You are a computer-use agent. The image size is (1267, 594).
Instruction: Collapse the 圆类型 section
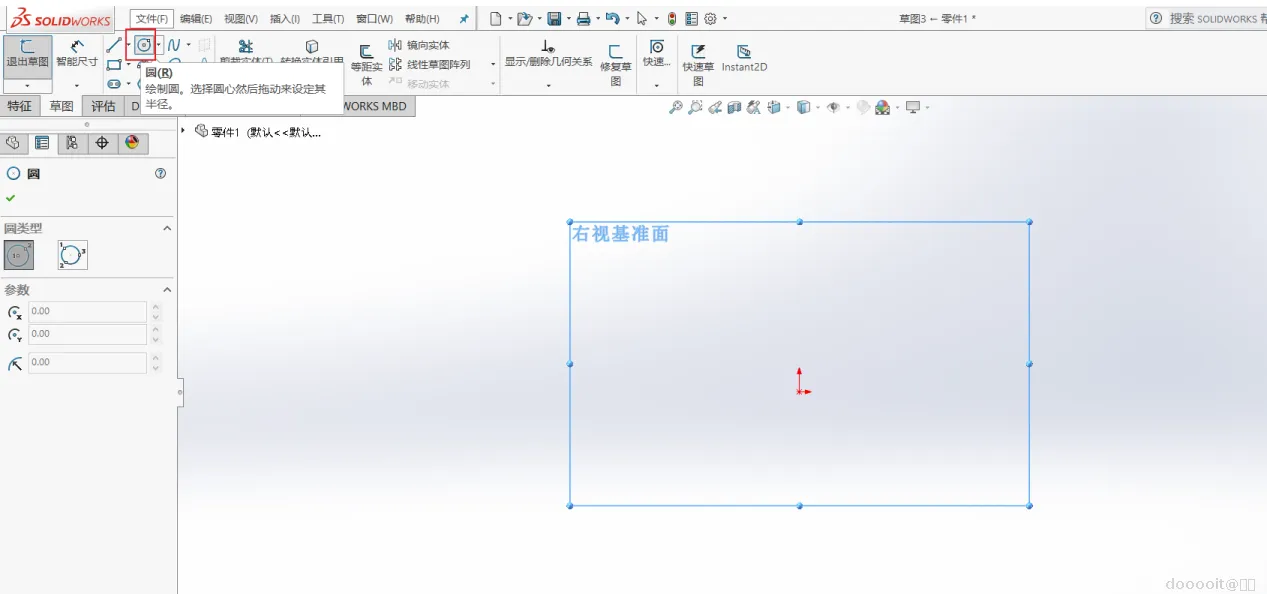167,228
